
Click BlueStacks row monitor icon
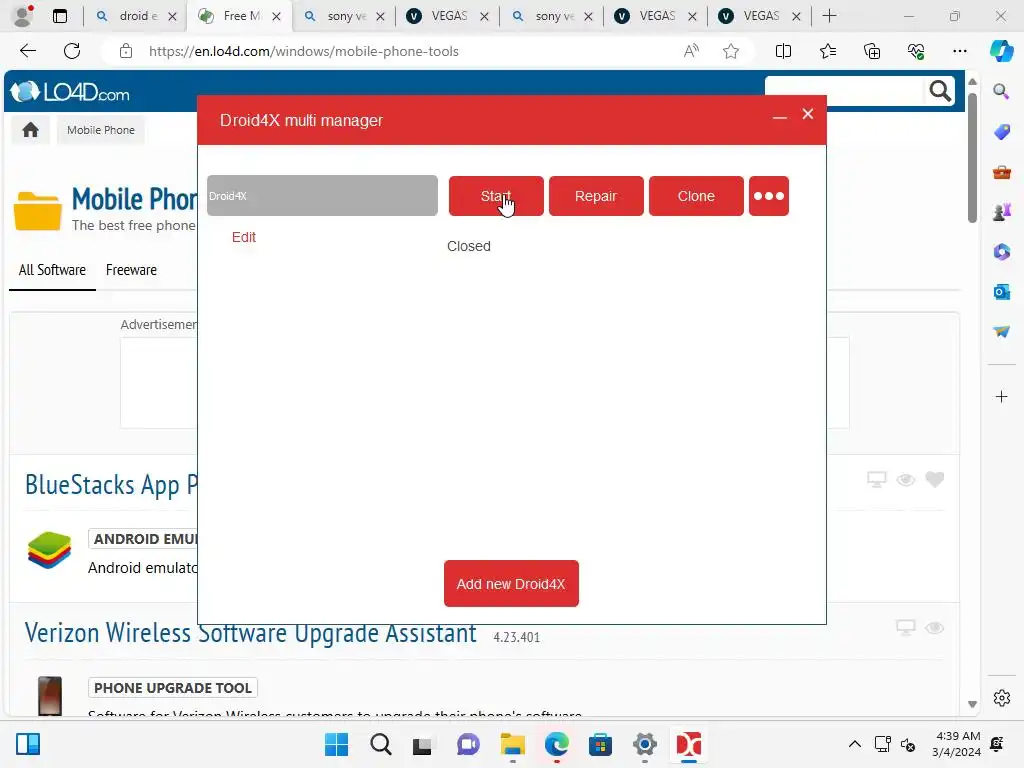(876, 480)
